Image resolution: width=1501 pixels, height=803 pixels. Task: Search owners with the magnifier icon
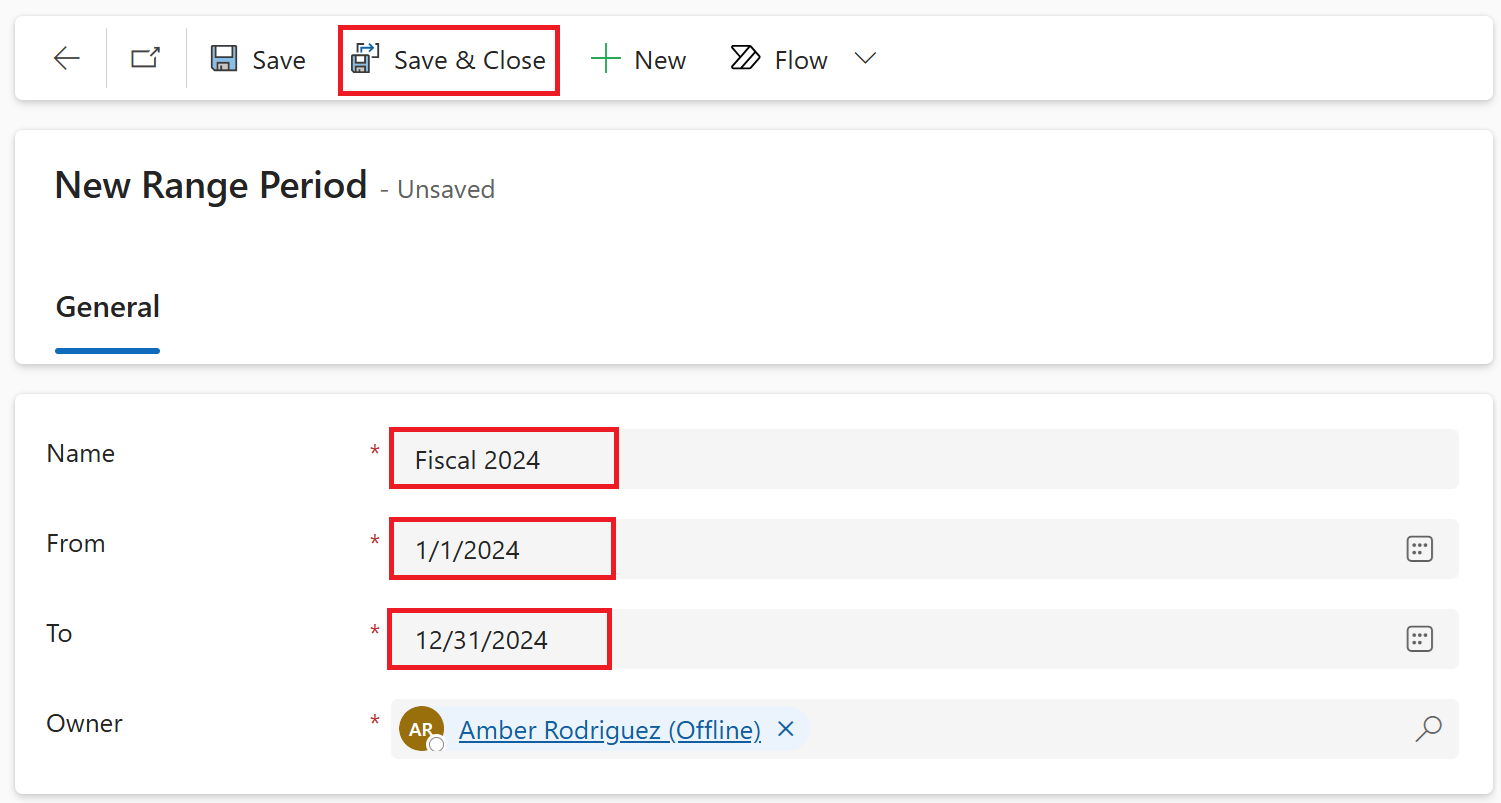click(x=1429, y=729)
